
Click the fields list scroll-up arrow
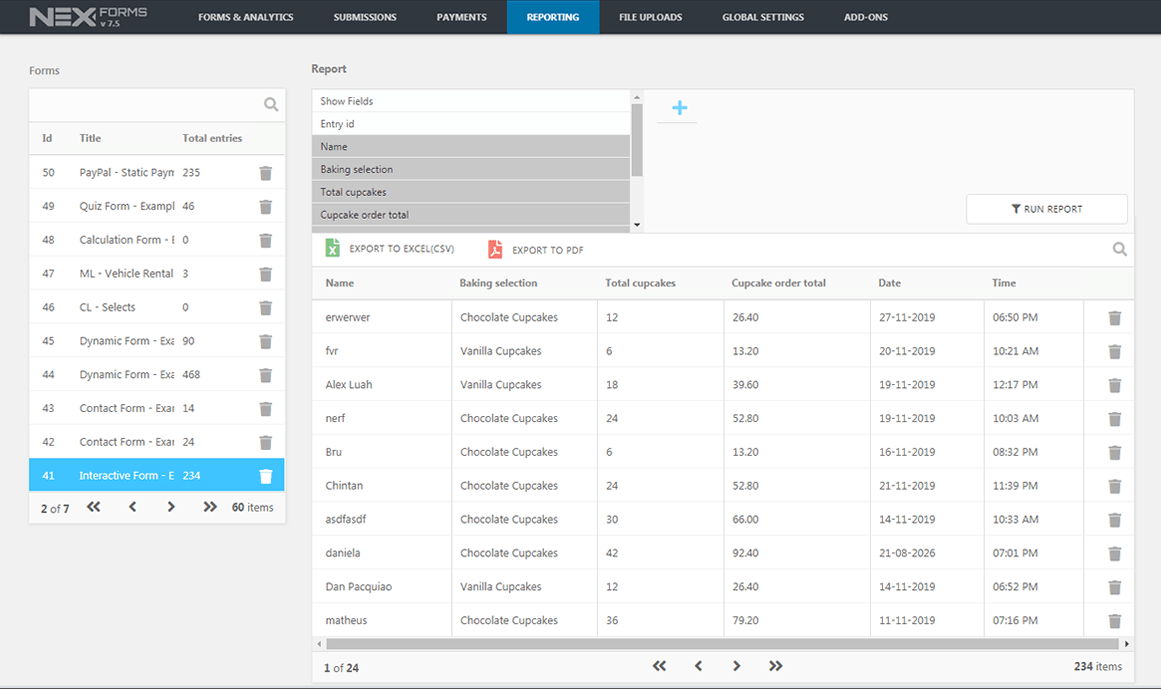(637, 97)
